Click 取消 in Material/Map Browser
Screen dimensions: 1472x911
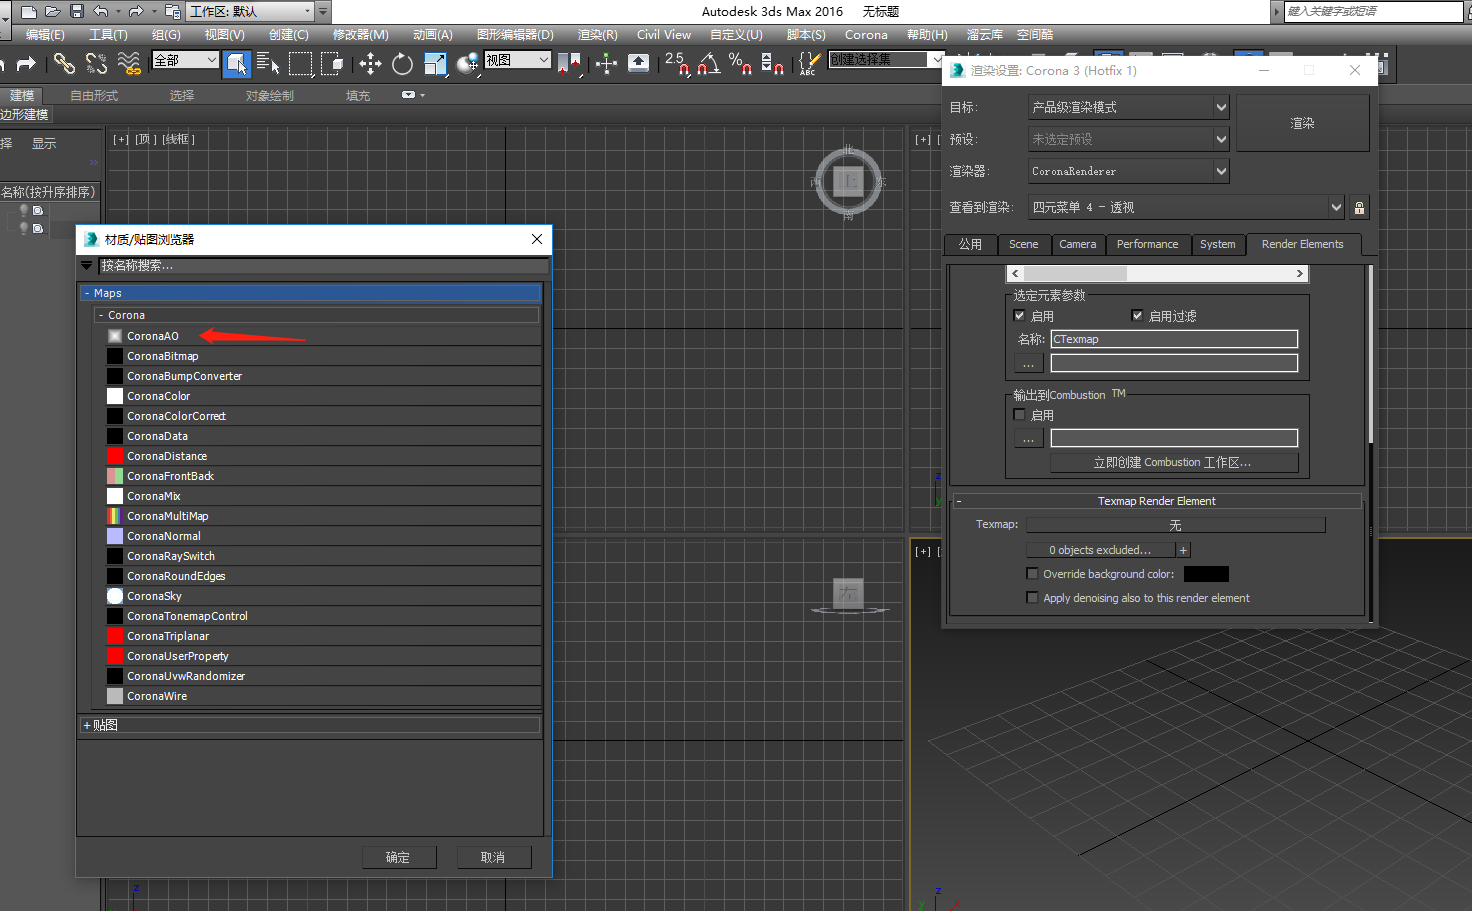[x=493, y=857]
